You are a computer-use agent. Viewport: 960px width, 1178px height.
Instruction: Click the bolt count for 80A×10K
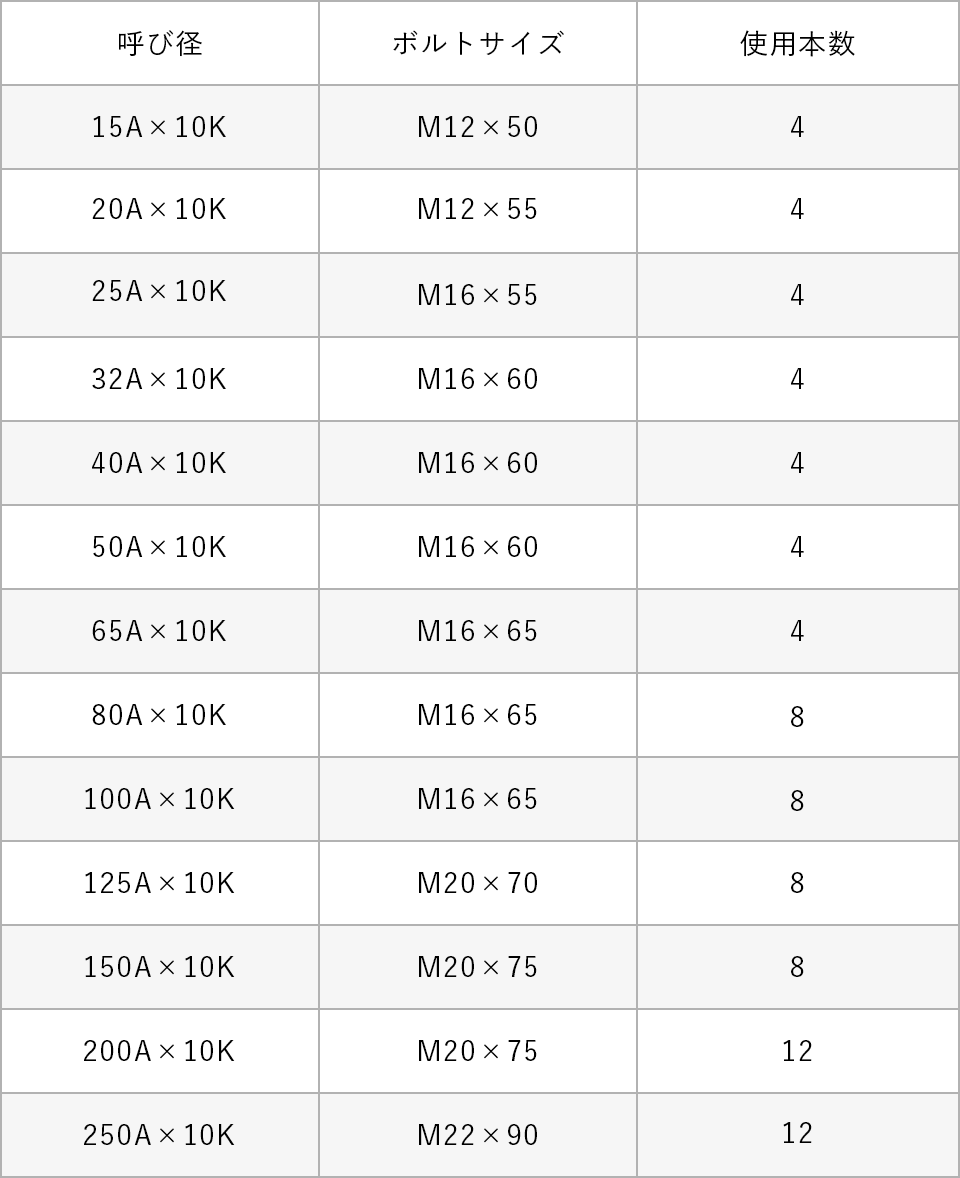pos(797,716)
